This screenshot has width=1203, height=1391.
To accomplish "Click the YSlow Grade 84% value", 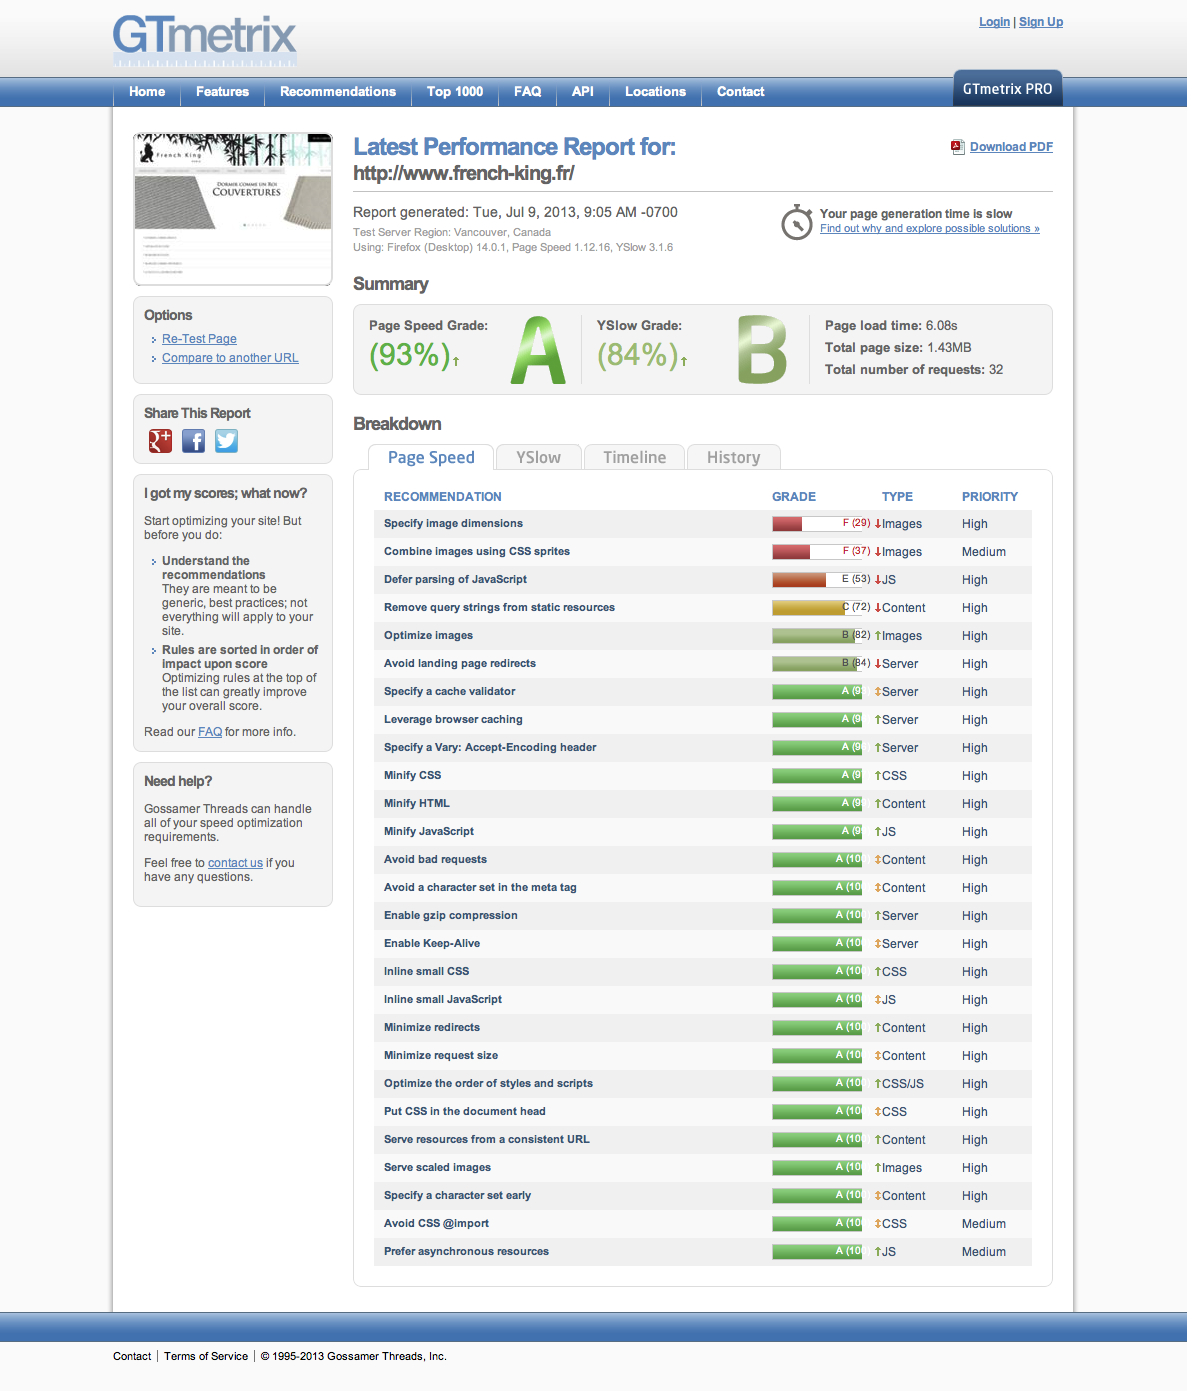I will tap(637, 355).
